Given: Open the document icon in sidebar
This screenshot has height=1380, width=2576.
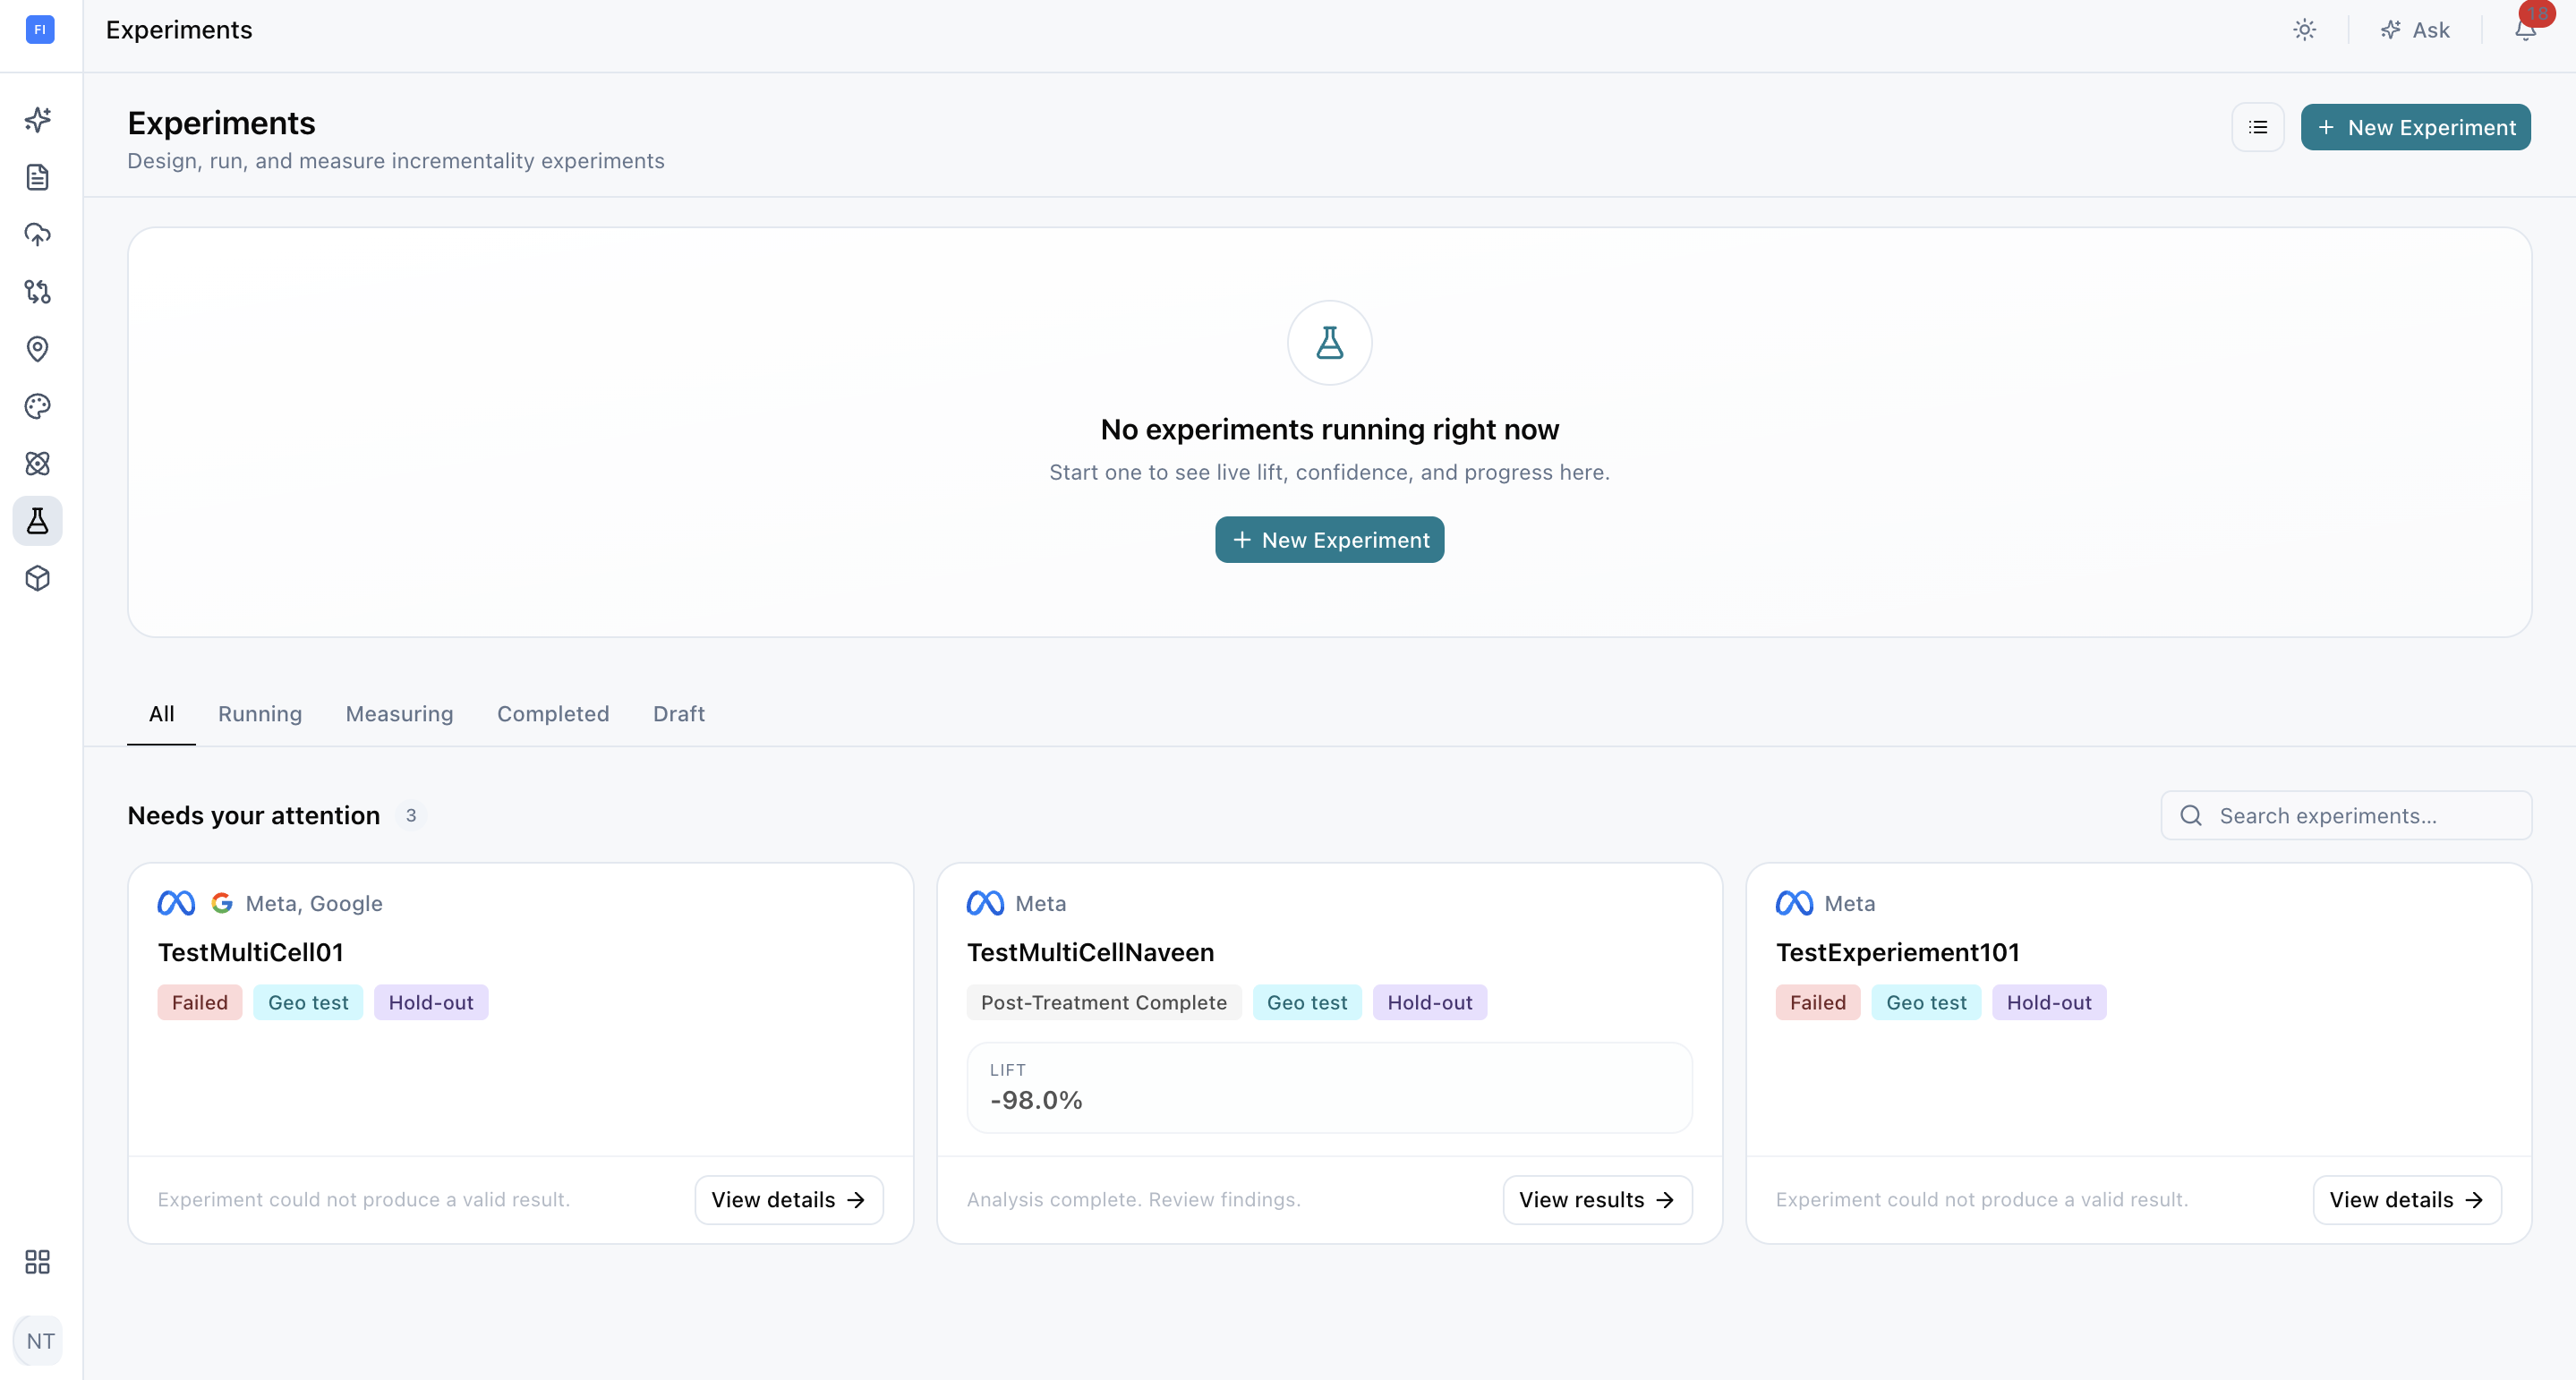Looking at the screenshot, I should pos(38,177).
